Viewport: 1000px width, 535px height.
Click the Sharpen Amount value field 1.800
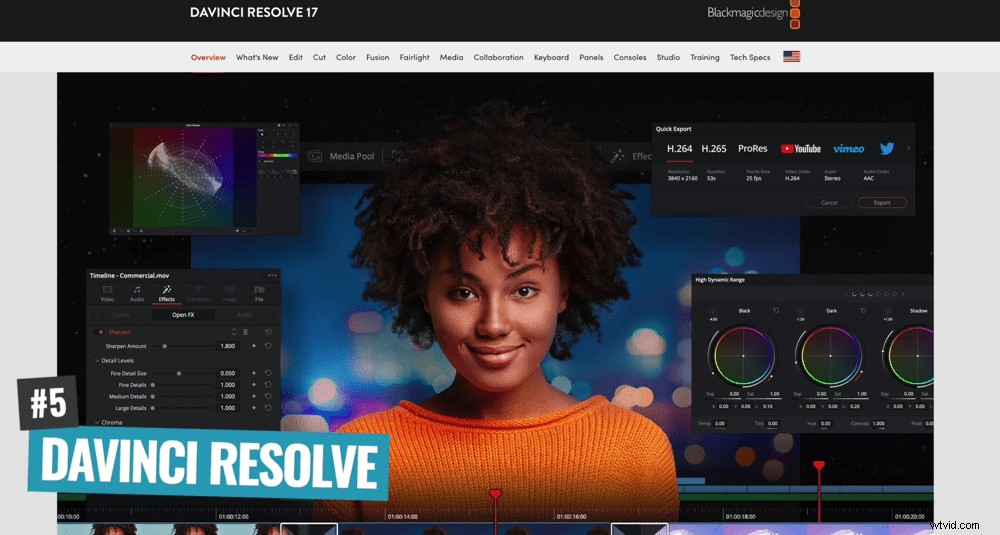(x=228, y=346)
